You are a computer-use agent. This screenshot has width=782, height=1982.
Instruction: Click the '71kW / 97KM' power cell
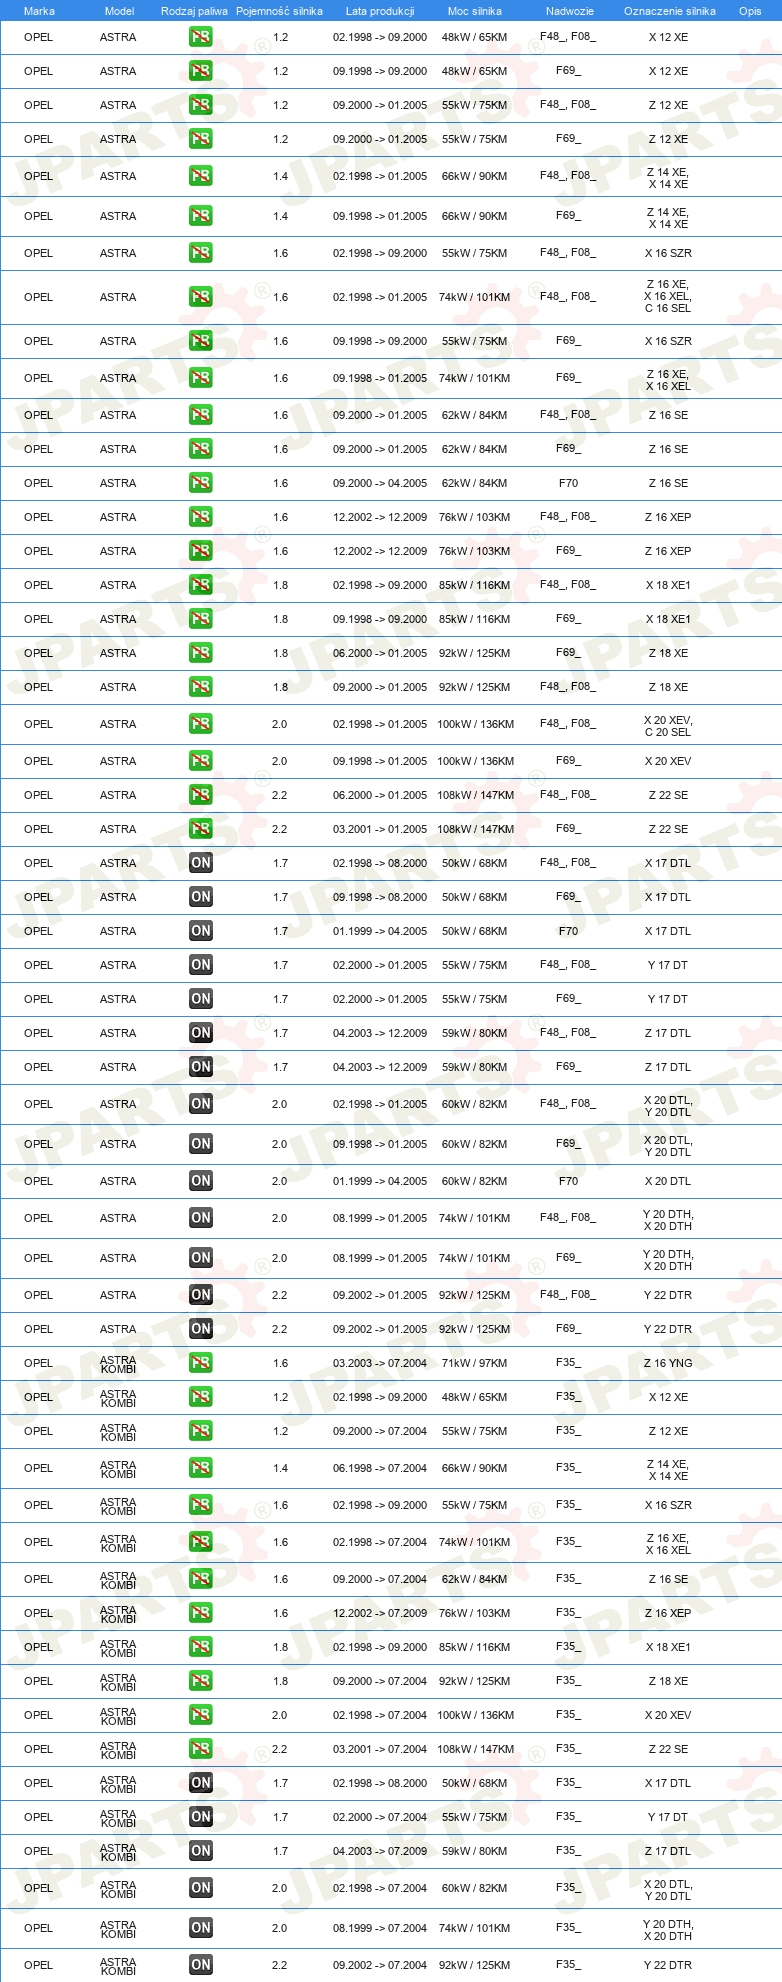coord(475,1363)
